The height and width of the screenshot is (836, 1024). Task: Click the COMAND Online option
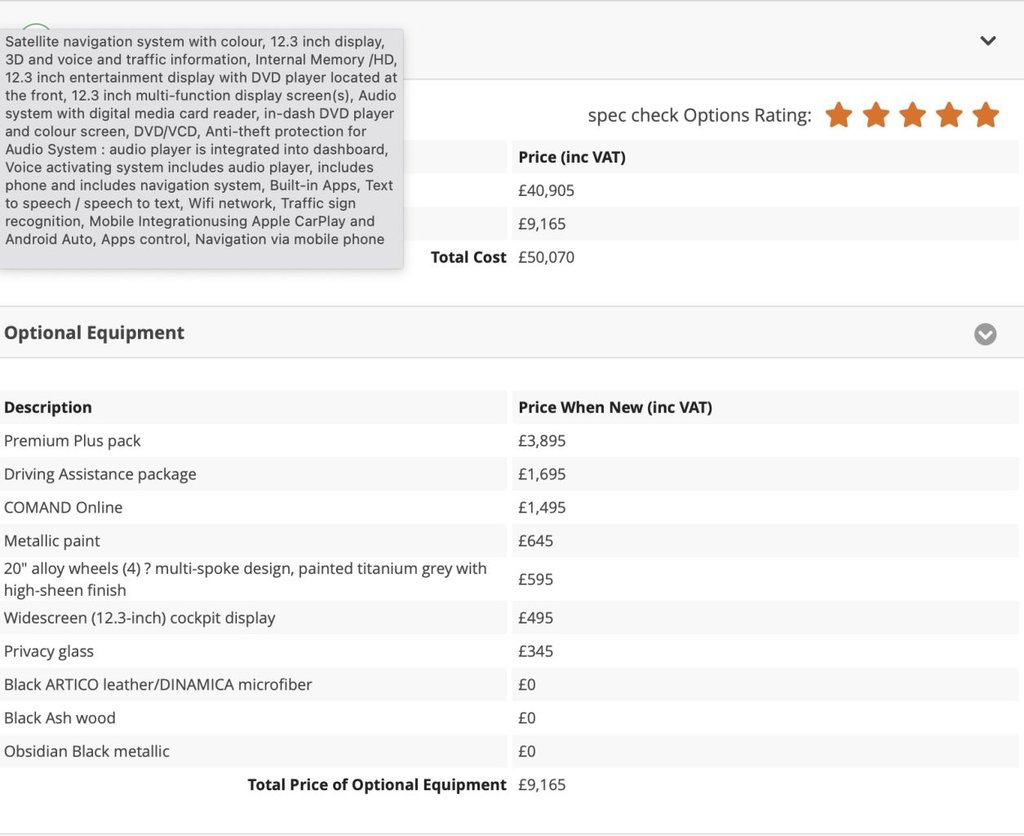(x=63, y=507)
